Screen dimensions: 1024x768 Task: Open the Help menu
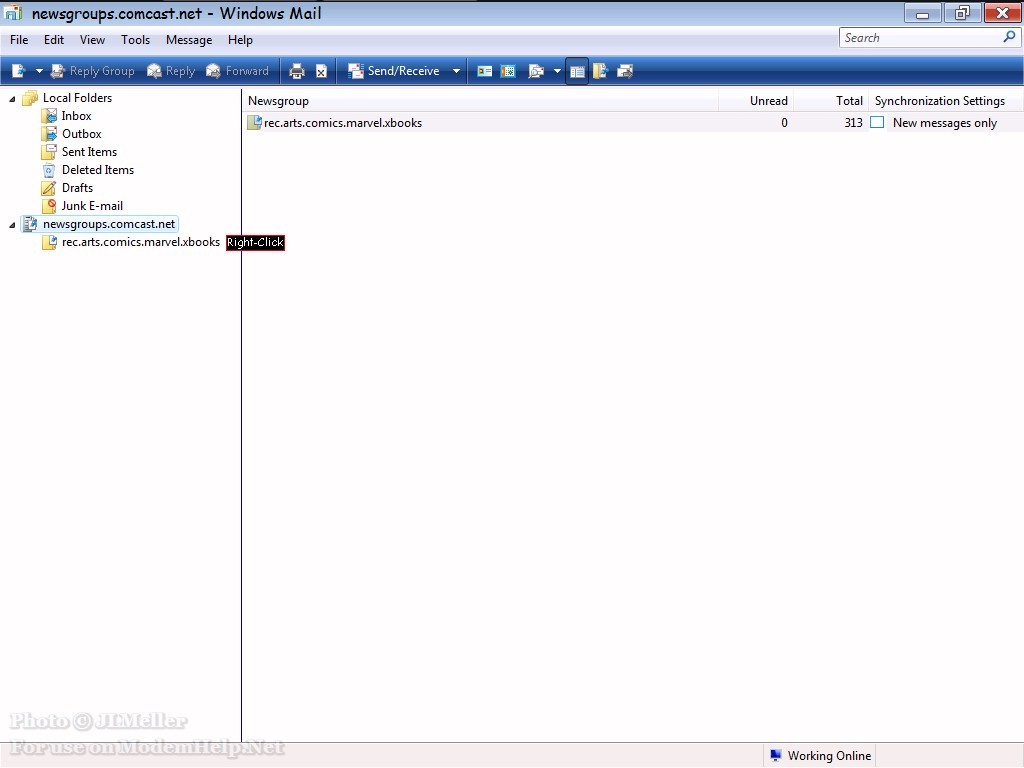(240, 40)
